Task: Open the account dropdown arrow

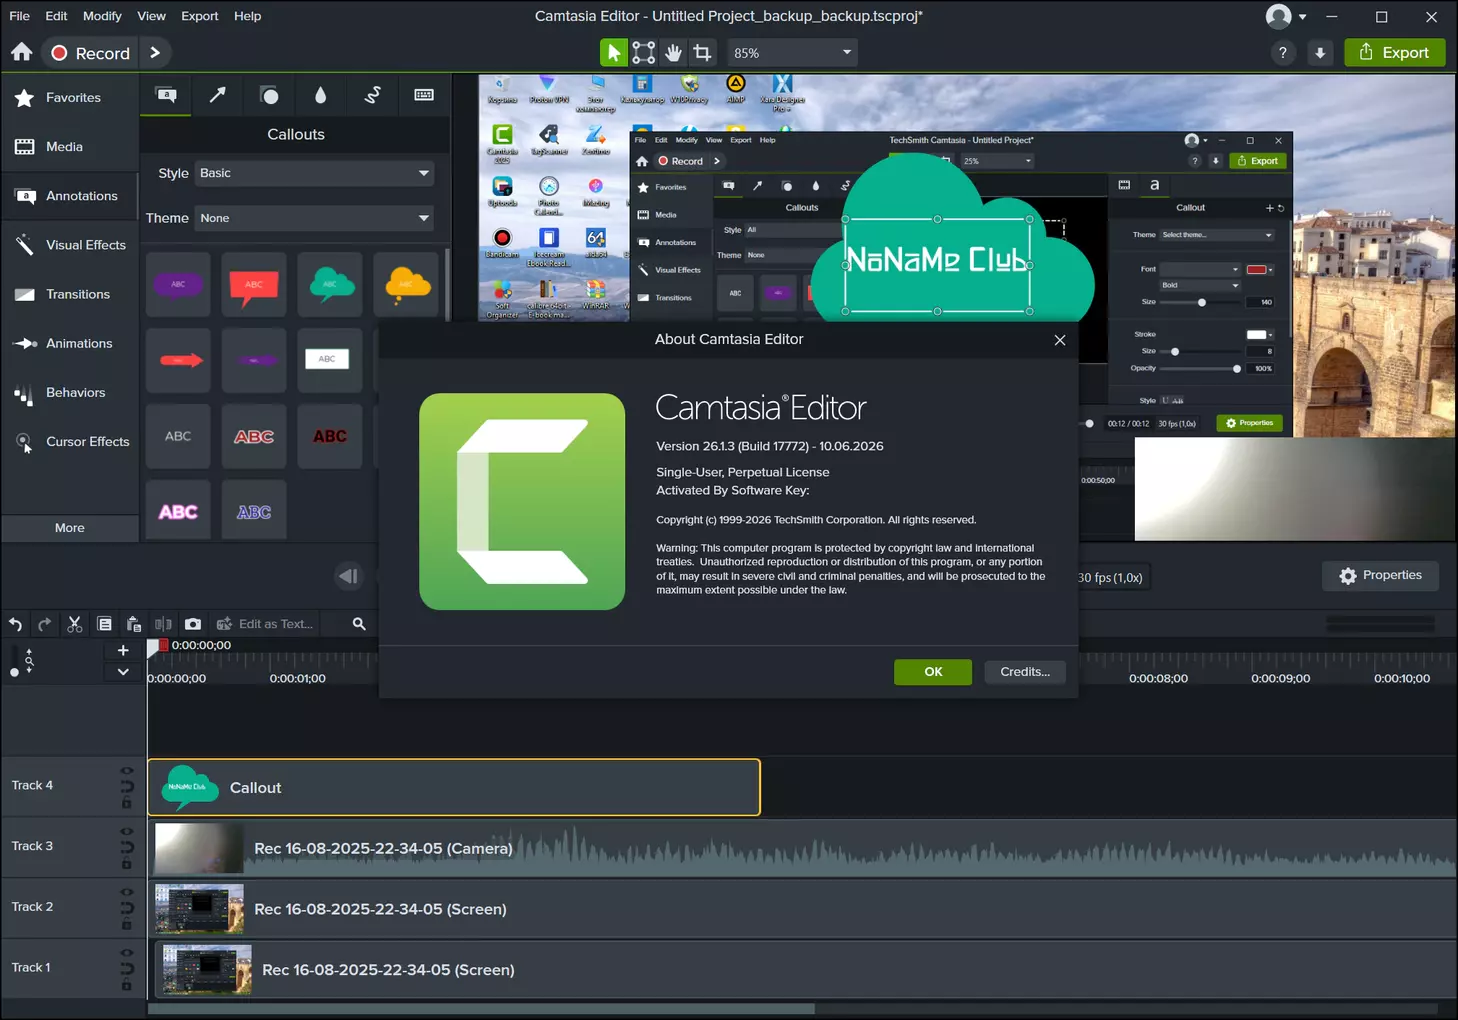Action: (x=1302, y=17)
